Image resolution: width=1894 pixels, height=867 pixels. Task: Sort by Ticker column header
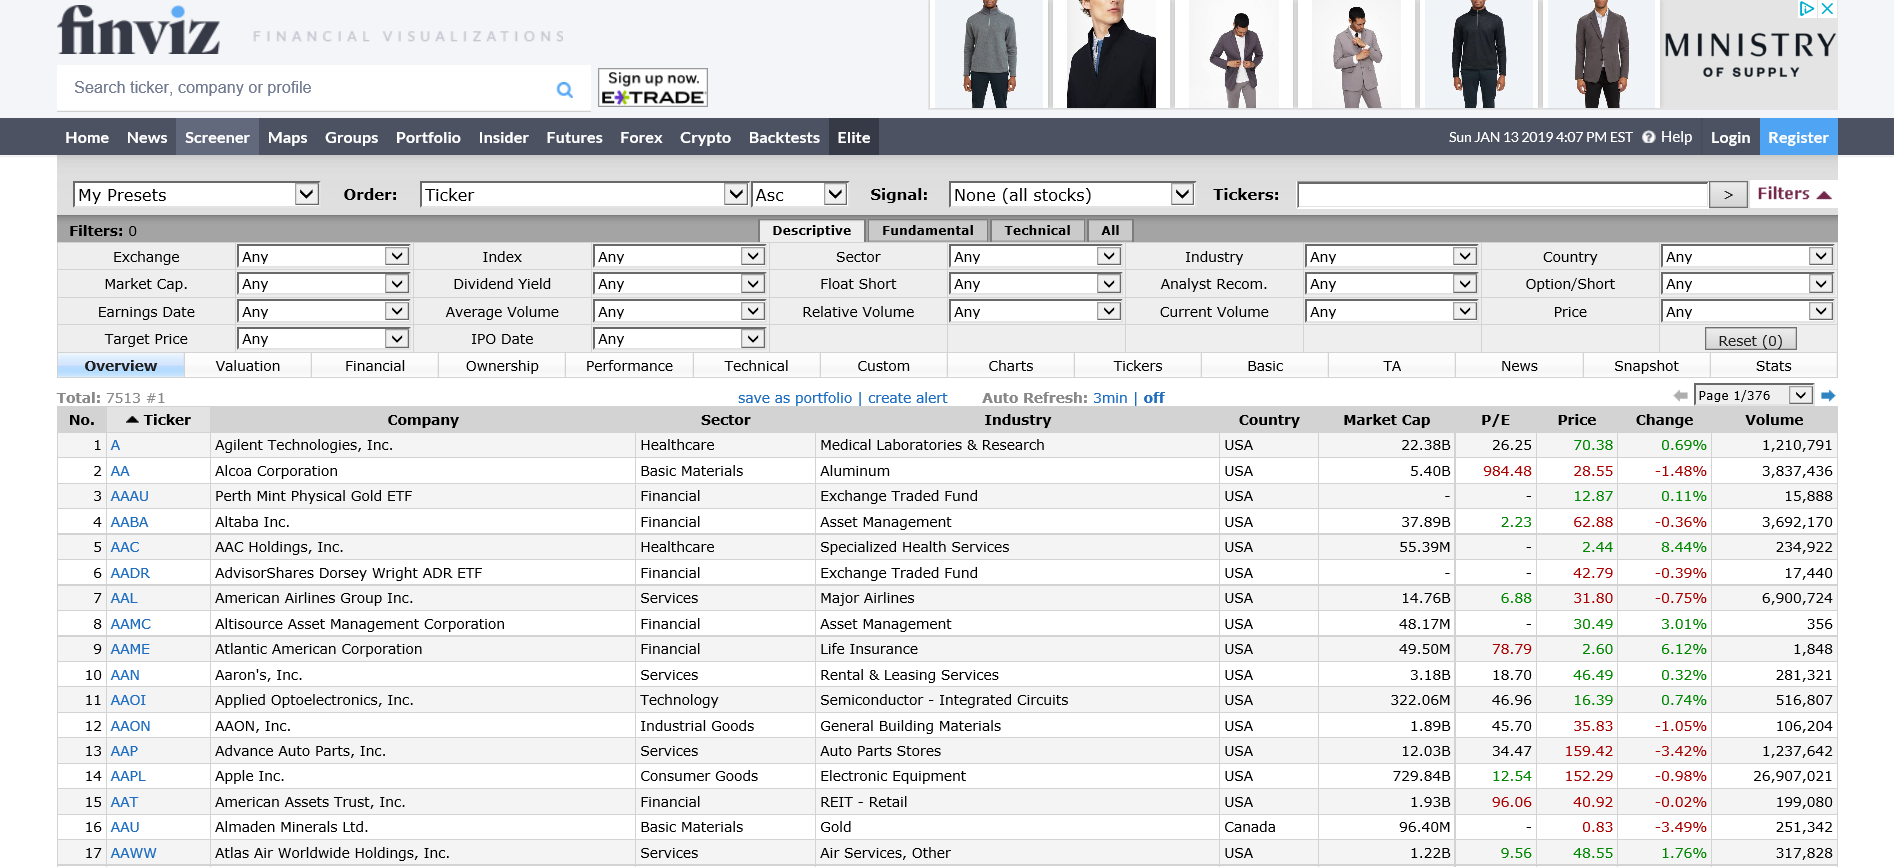click(159, 420)
